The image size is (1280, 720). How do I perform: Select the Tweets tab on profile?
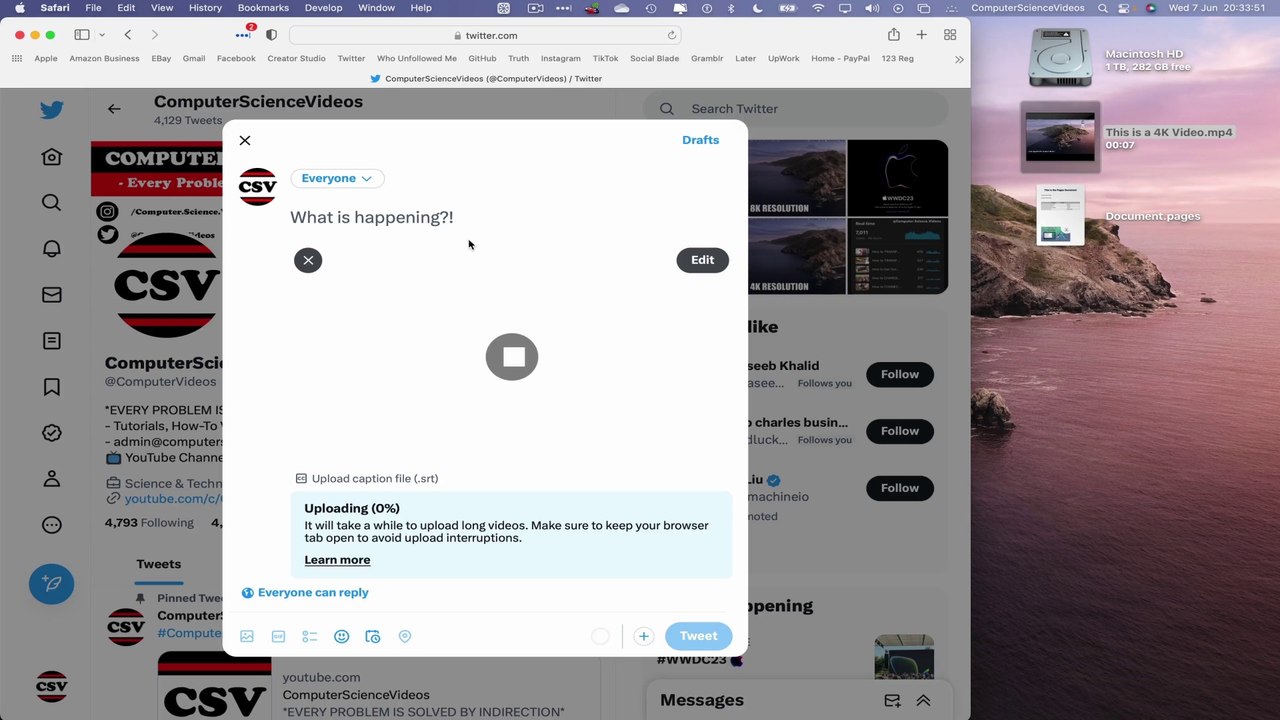coord(158,564)
